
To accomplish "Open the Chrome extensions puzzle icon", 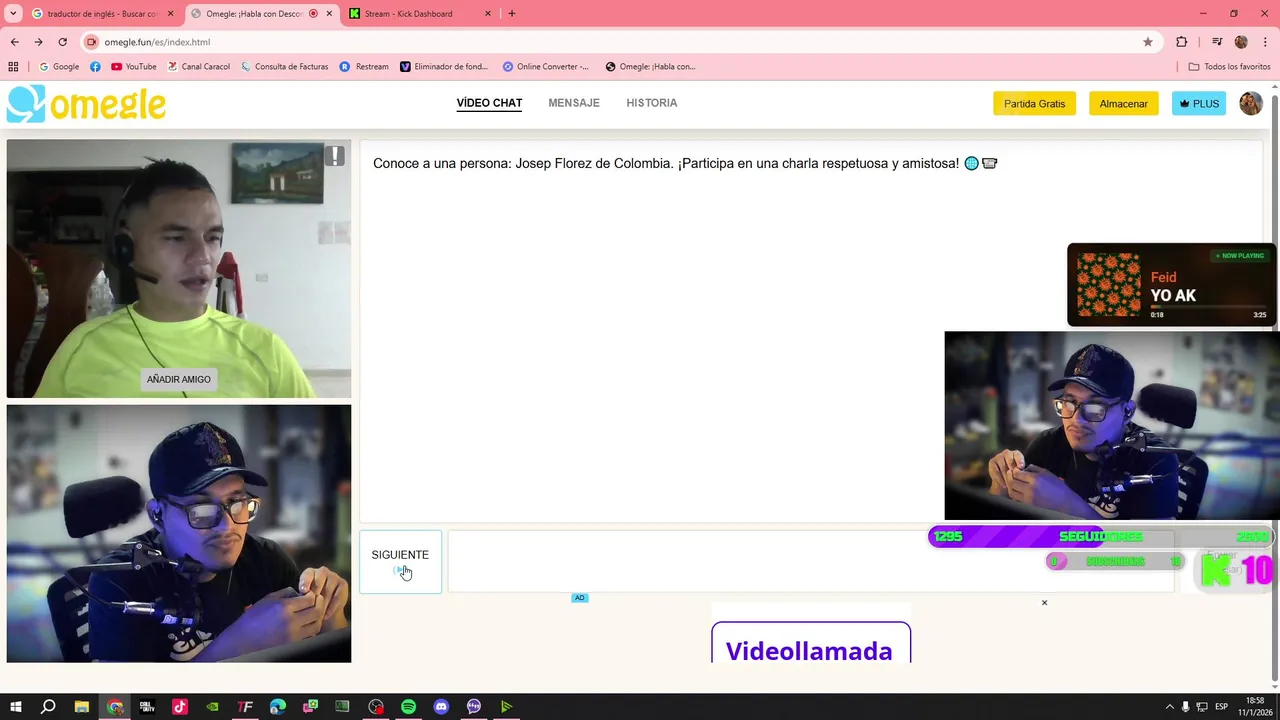I will coord(1182,42).
